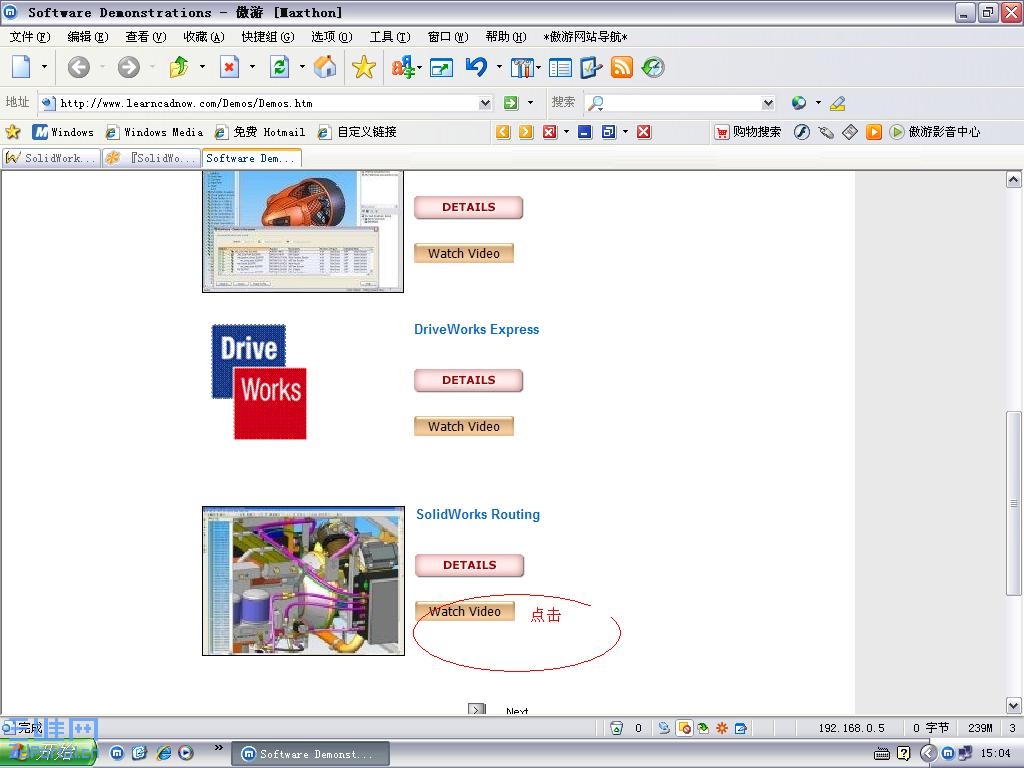
Task: Click the Software Demonst... taskbar button
Action: (x=311, y=754)
